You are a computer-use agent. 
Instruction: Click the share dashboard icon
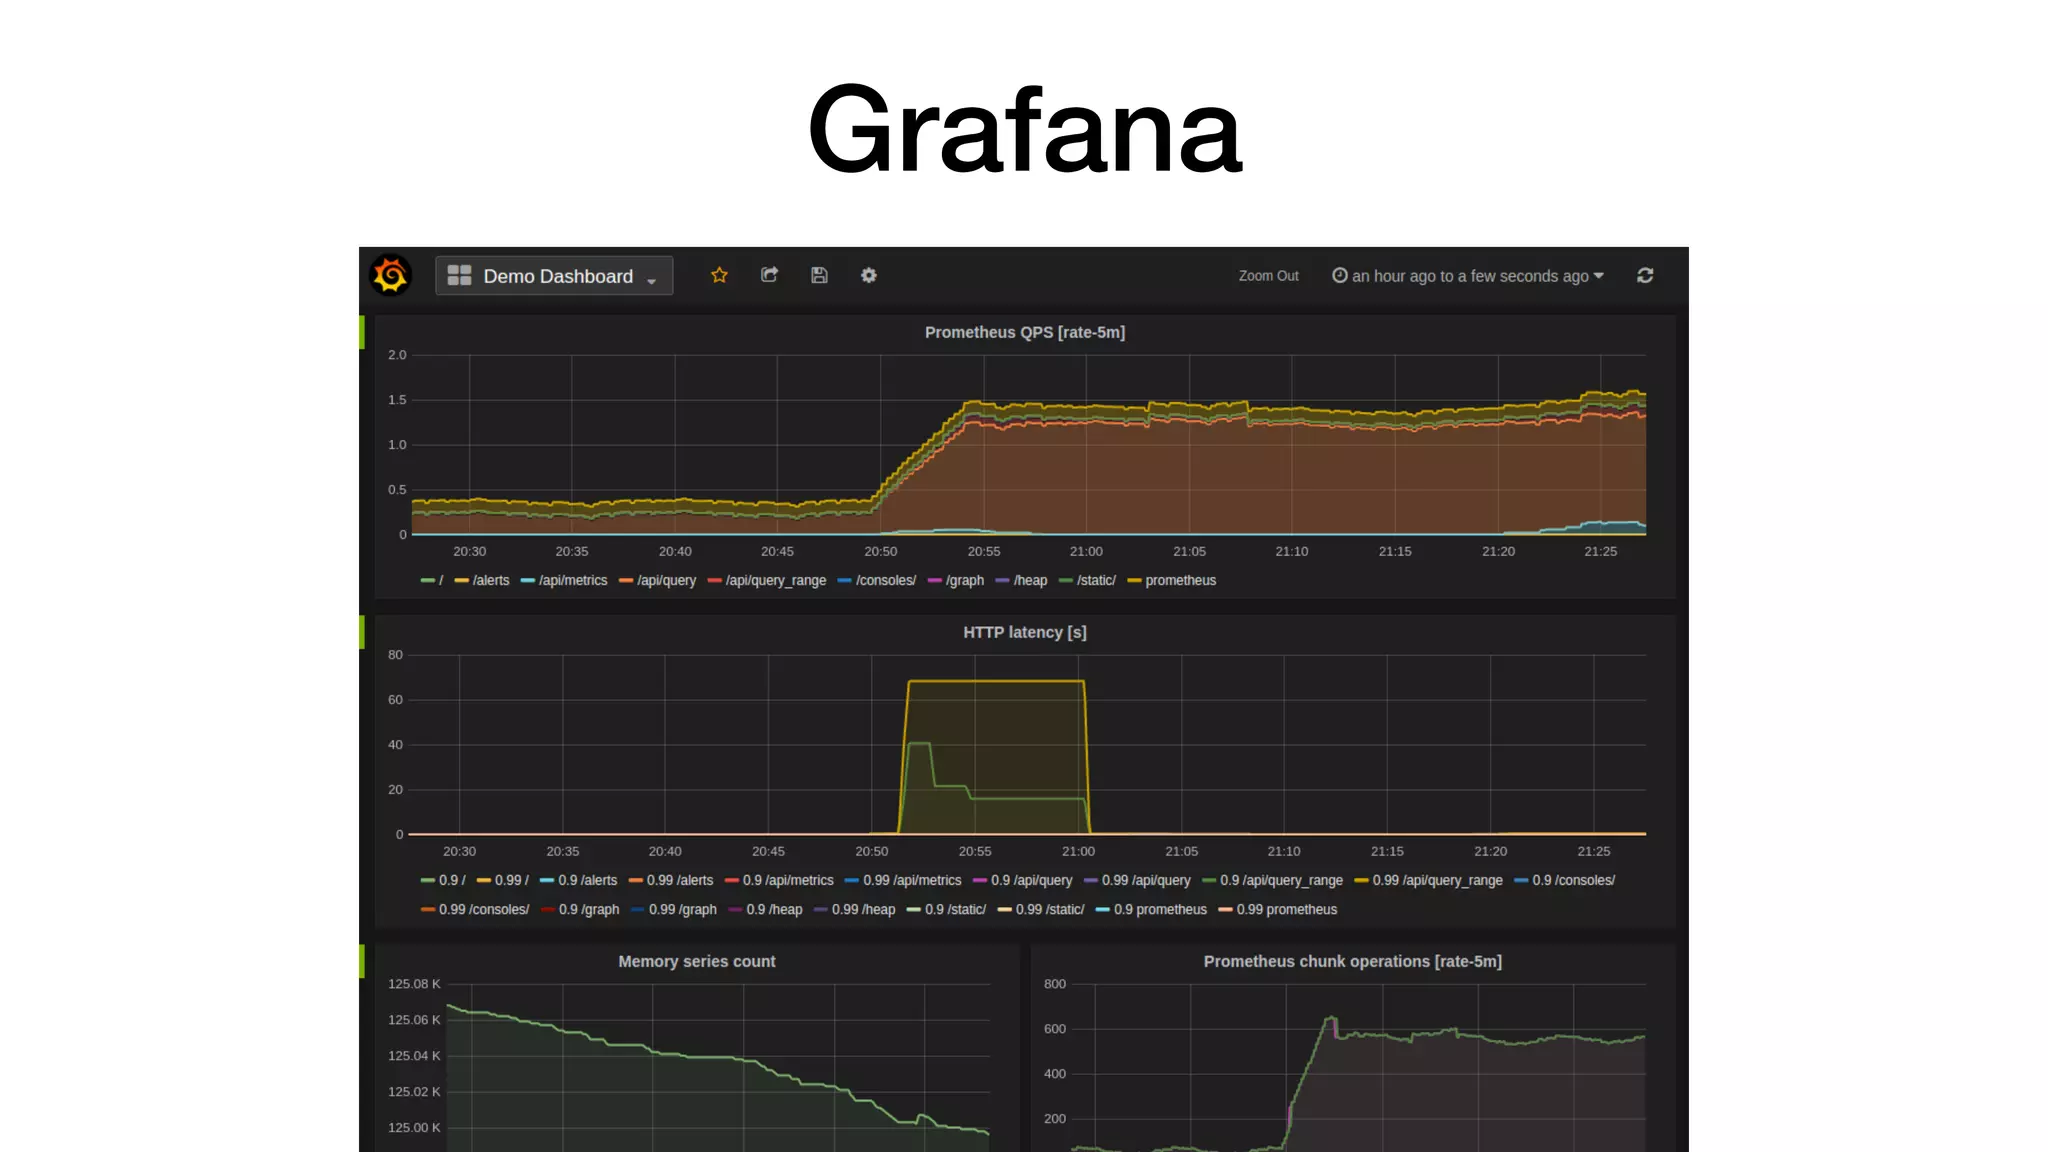769,275
